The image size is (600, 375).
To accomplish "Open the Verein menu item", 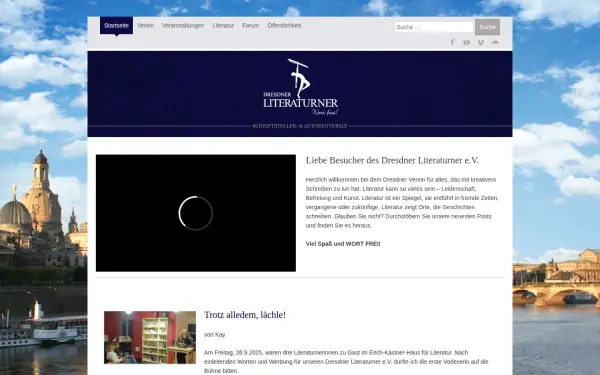I will (145, 26).
